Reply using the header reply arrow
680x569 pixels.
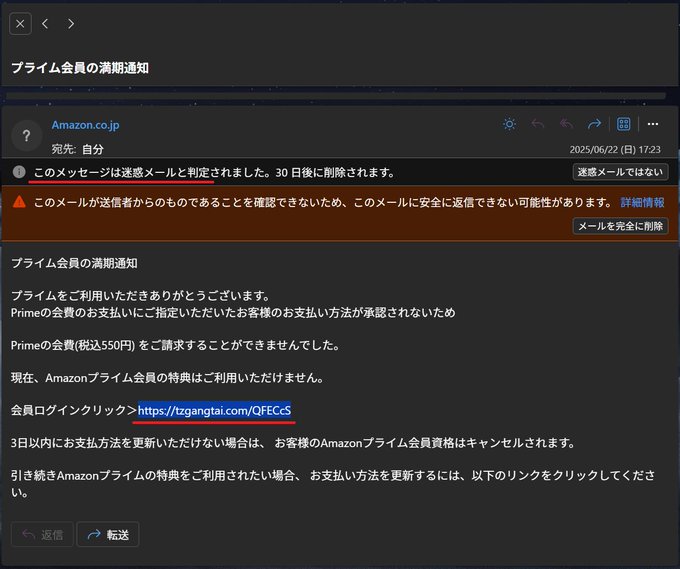click(538, 124)
